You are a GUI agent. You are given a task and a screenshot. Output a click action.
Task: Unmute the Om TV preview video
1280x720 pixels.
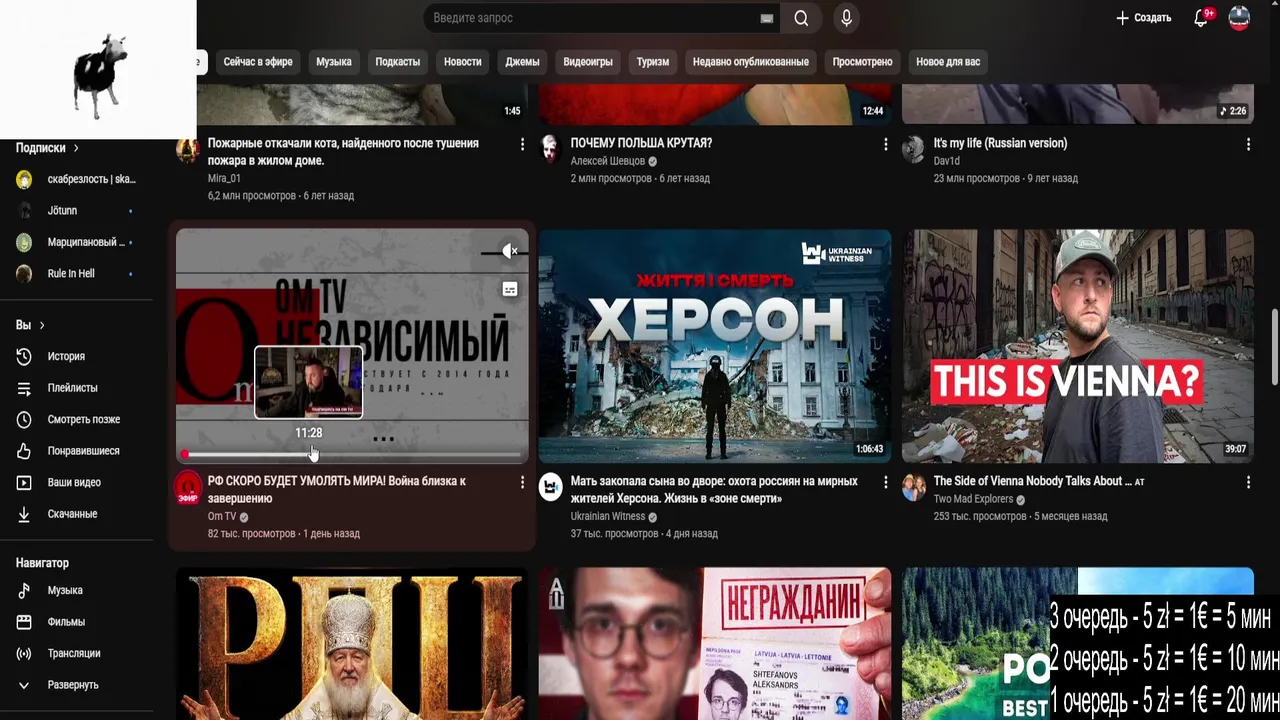pos(509,251)
